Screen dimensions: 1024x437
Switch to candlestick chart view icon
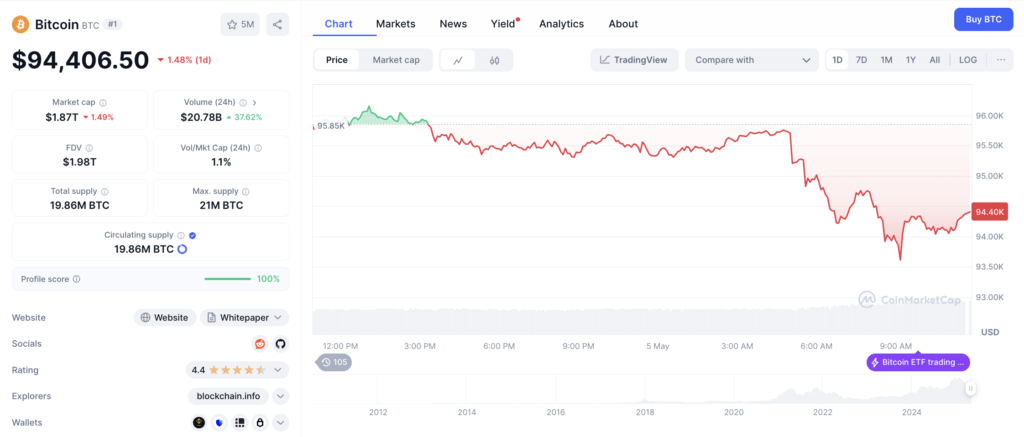point(494,60)
